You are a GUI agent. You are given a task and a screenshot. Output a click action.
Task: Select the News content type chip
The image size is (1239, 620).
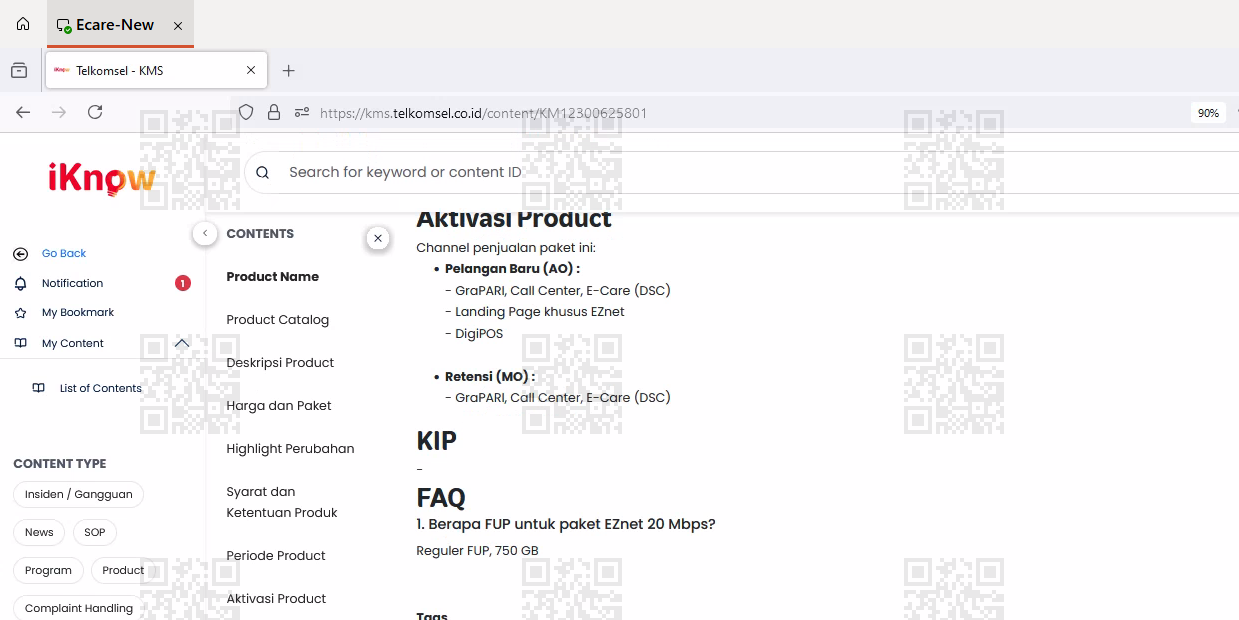coord(39,532)
